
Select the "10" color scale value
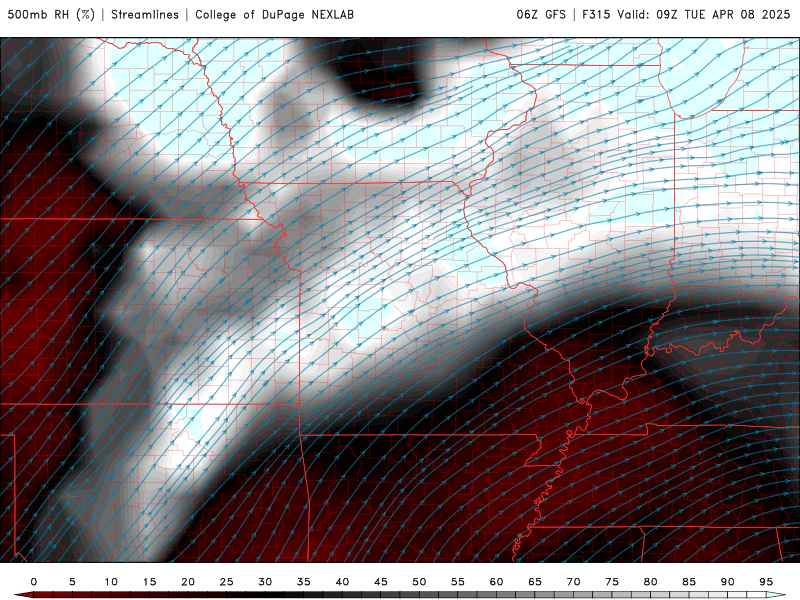(111, 582)
